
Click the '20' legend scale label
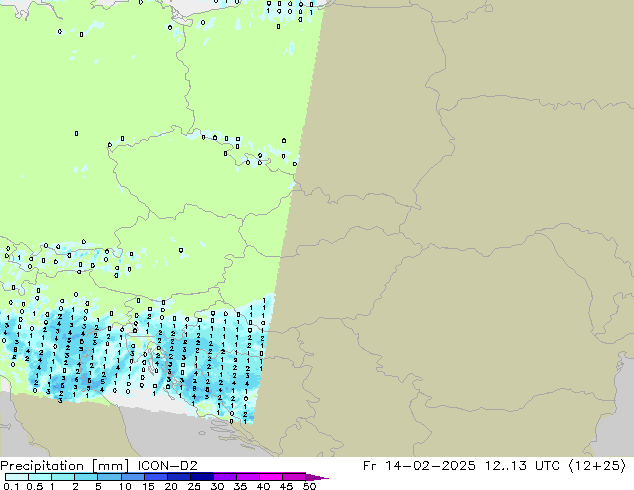tap(171, 486)
